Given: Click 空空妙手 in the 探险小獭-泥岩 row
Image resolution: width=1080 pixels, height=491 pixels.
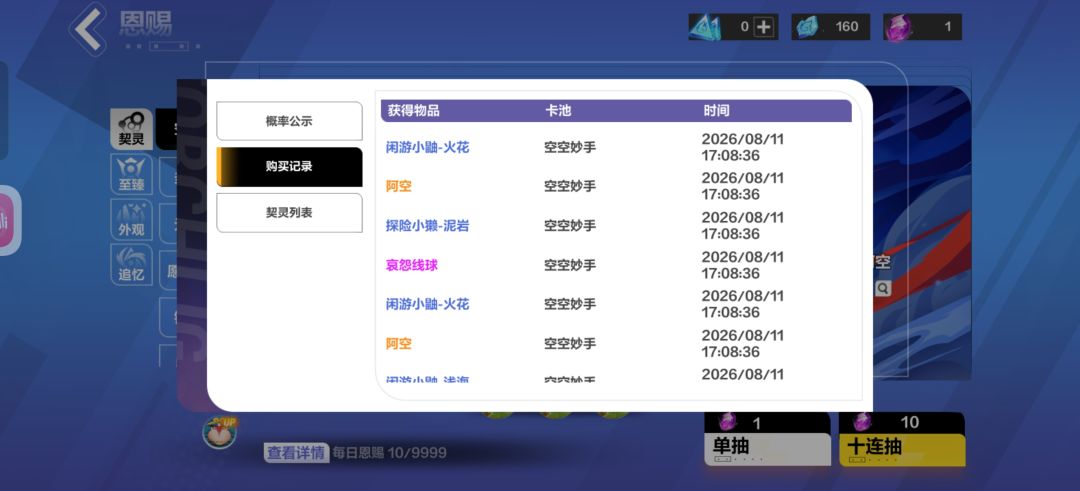Looking at the screenshot, I should [570, 226].
